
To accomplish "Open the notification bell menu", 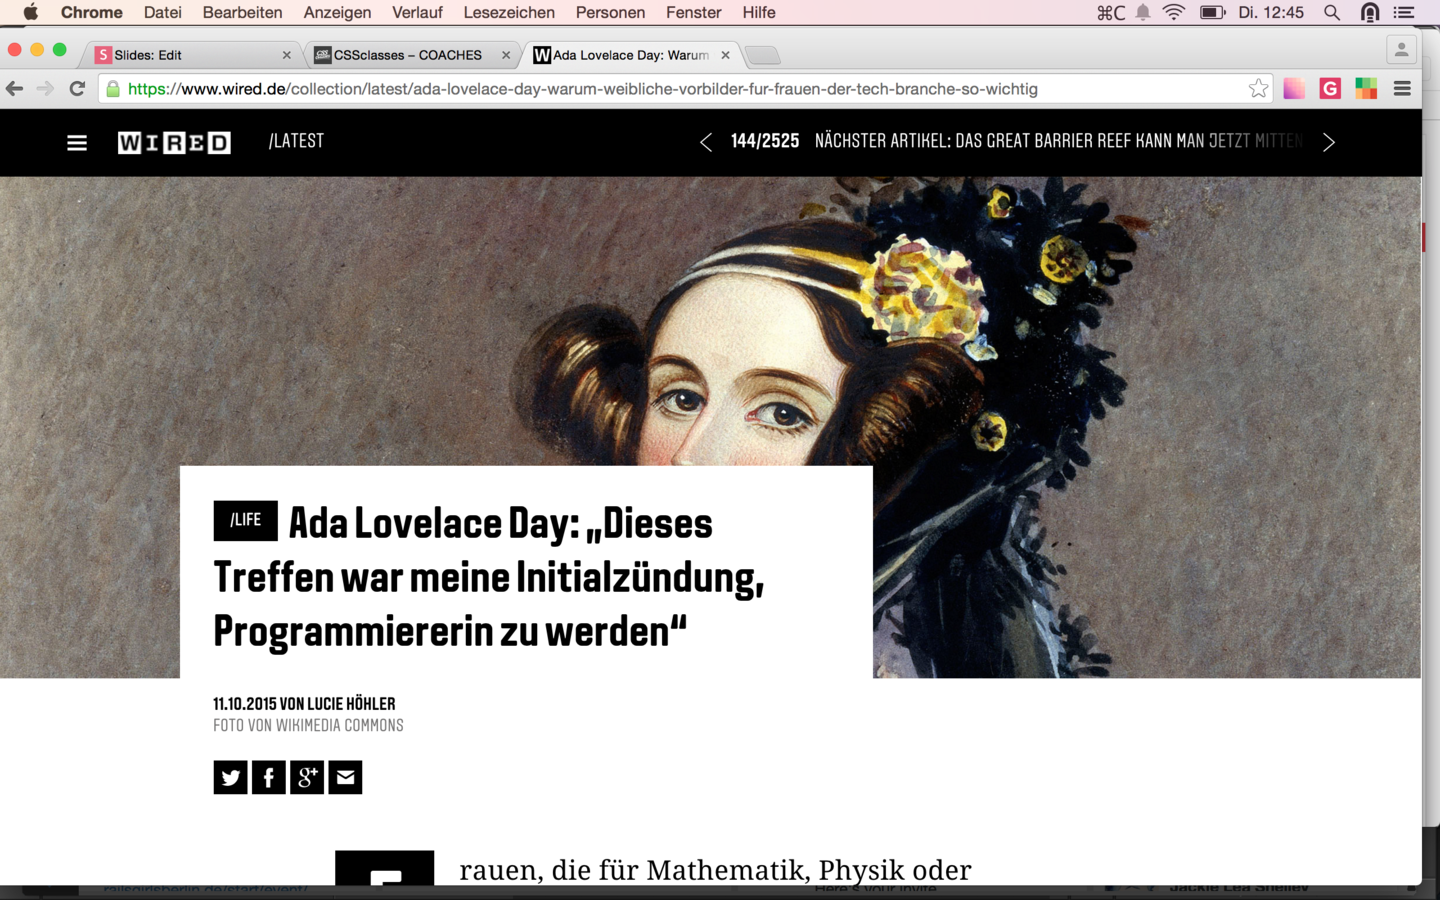I will click(1142, 13).
